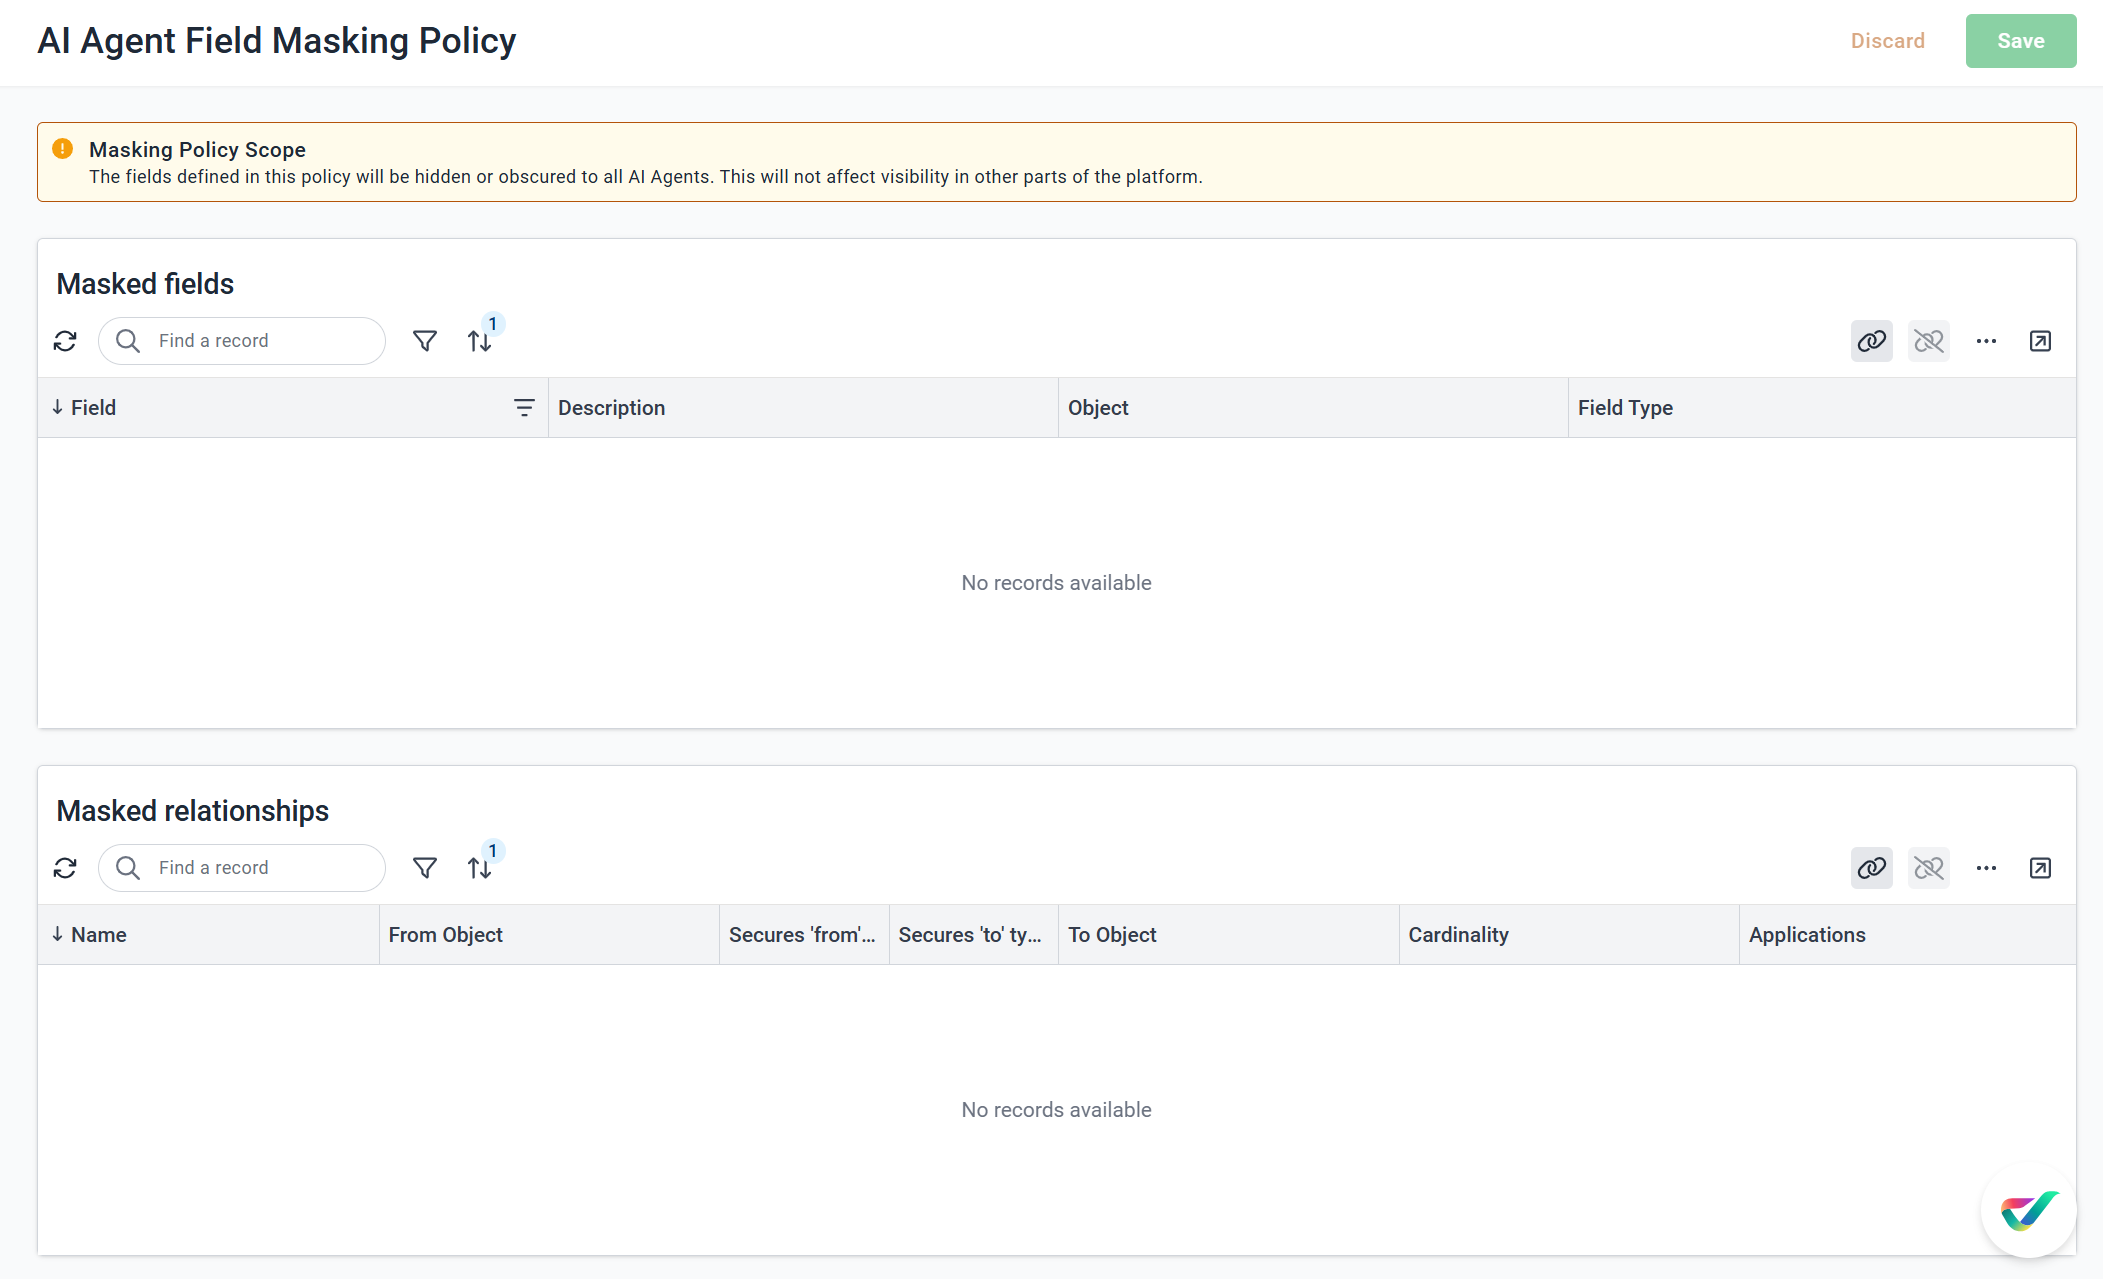The height and width of the screenshot is (1279, 2103).
Task: Refresh the Masked fields list
Action: click(65, 341)
